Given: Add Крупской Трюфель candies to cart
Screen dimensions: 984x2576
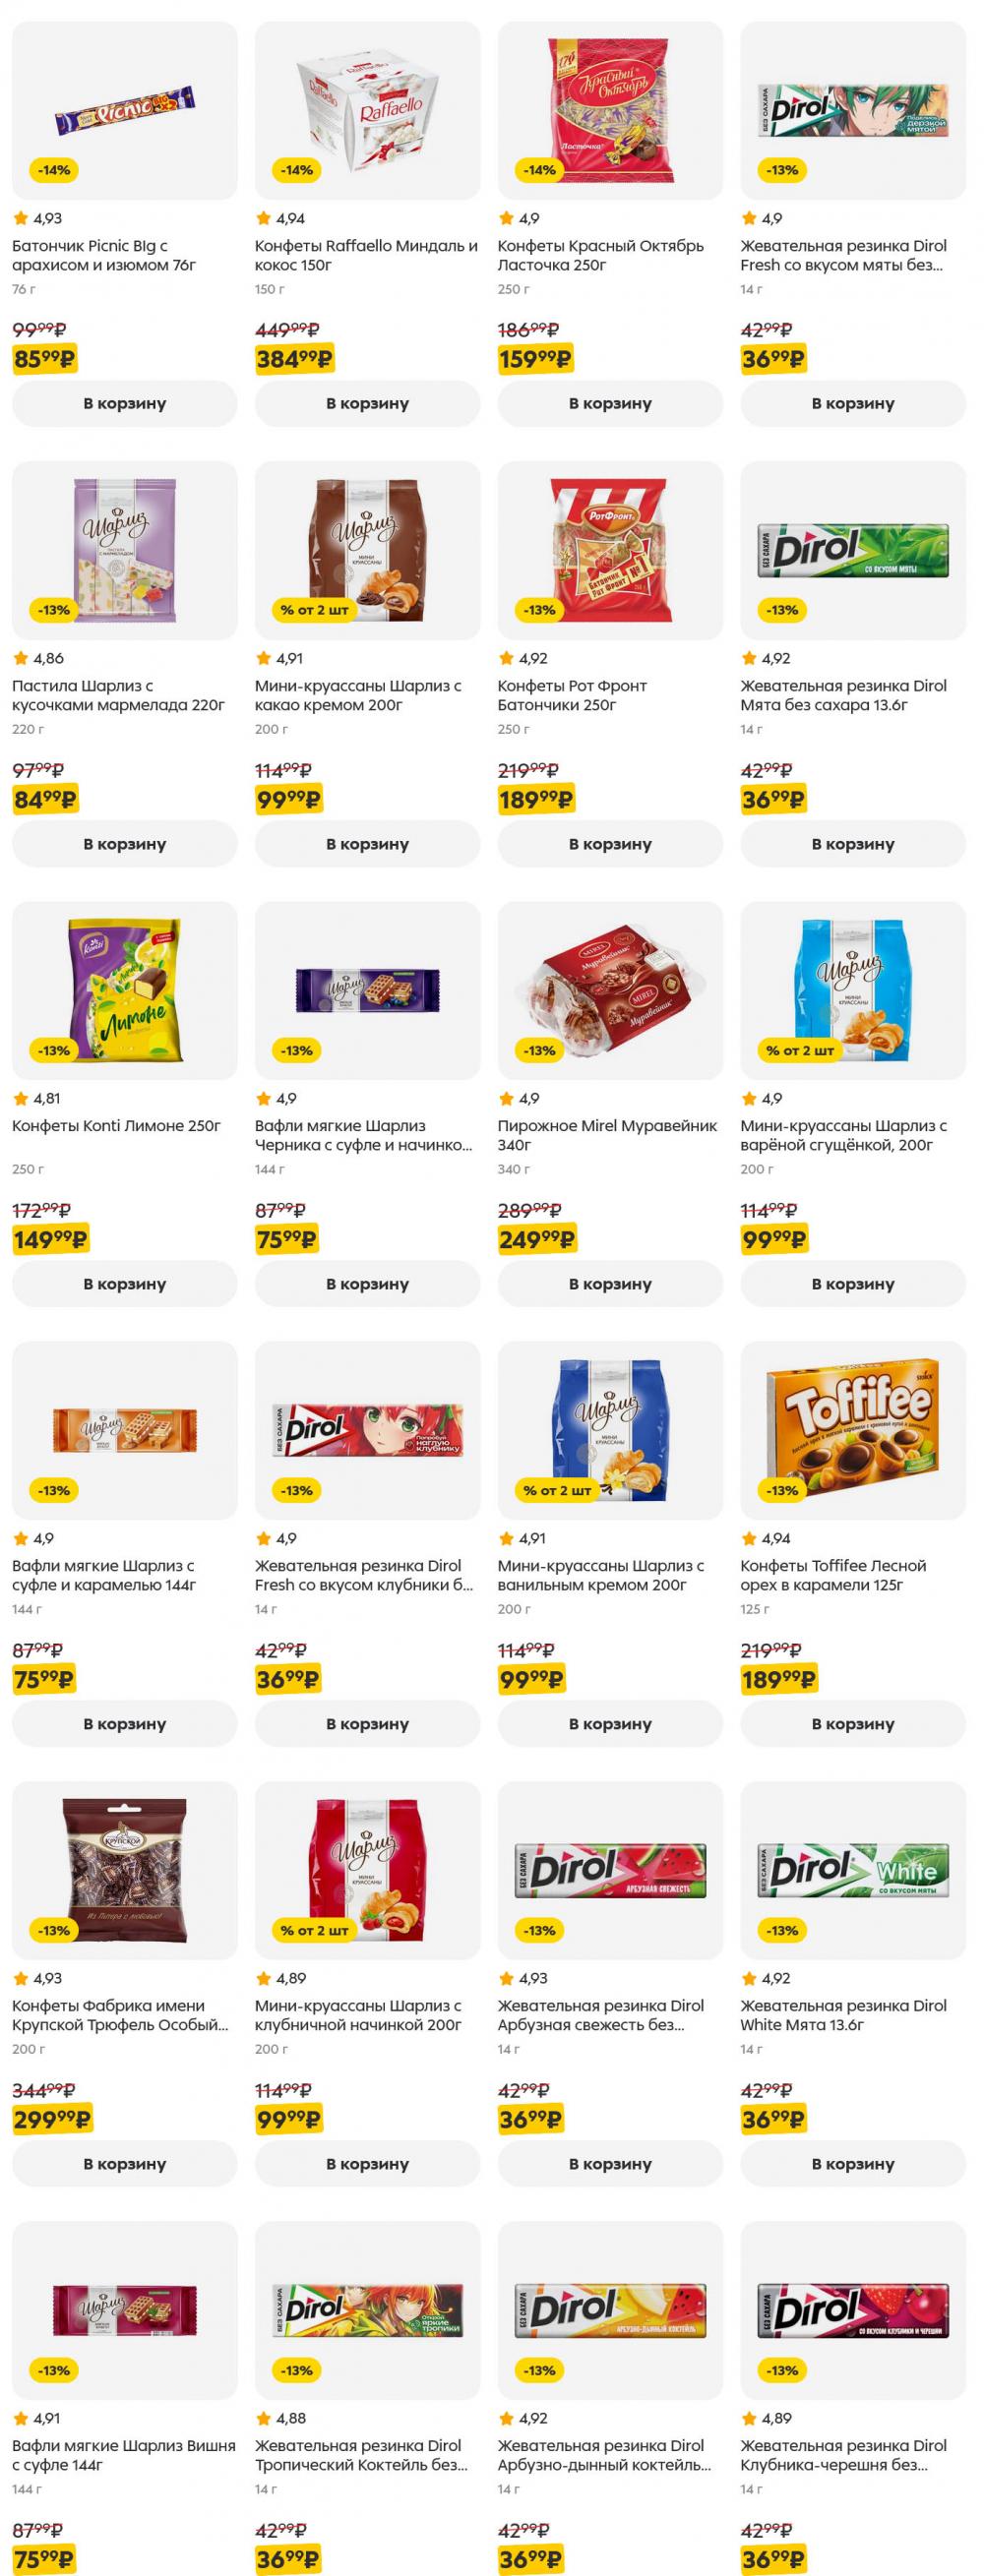Looking at the screenshot, I should 124,2164.
